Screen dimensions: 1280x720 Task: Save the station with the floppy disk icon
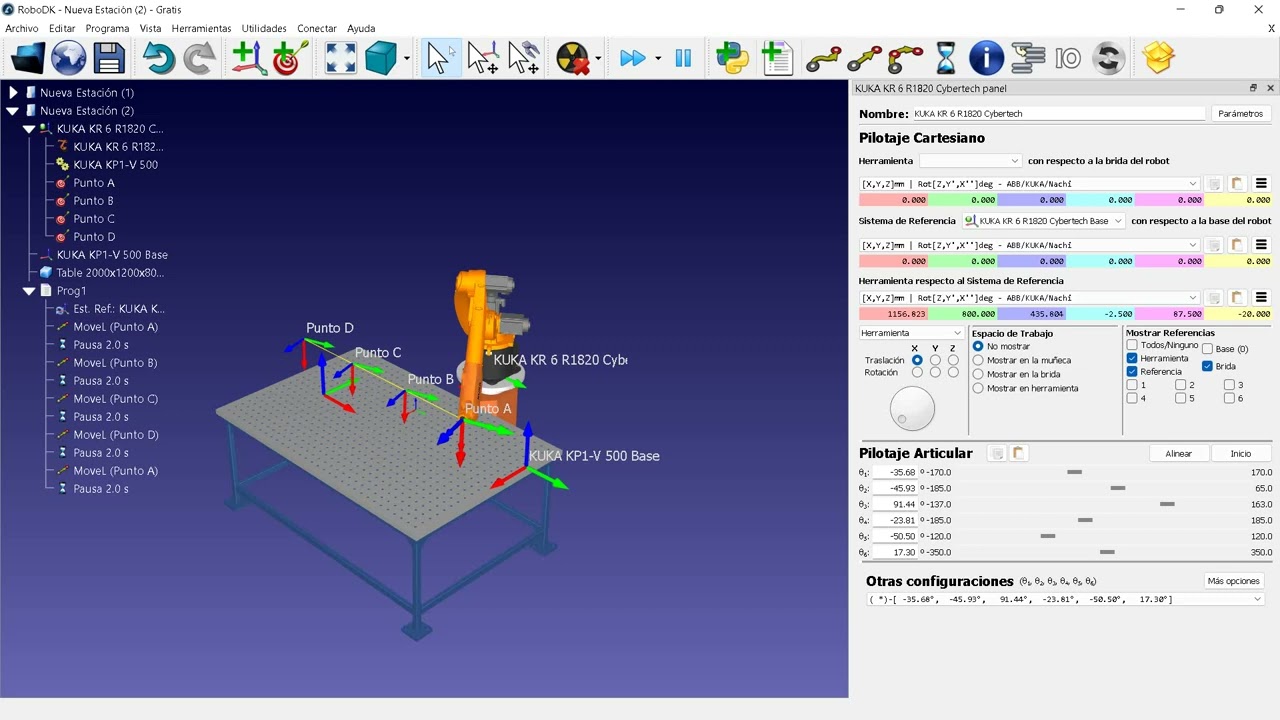click(x=108, y=58)
